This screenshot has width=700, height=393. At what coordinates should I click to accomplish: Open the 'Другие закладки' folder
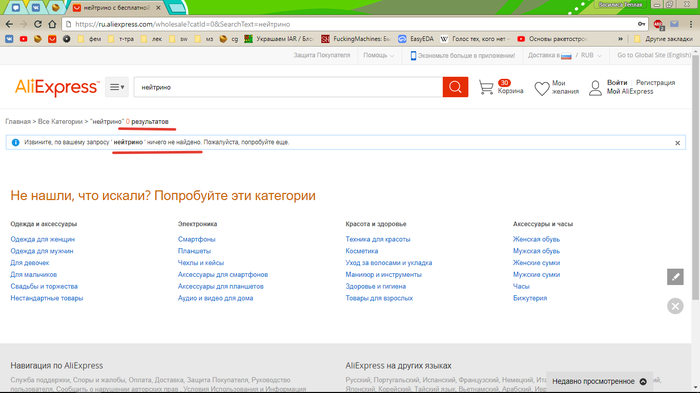pos(663,39)
